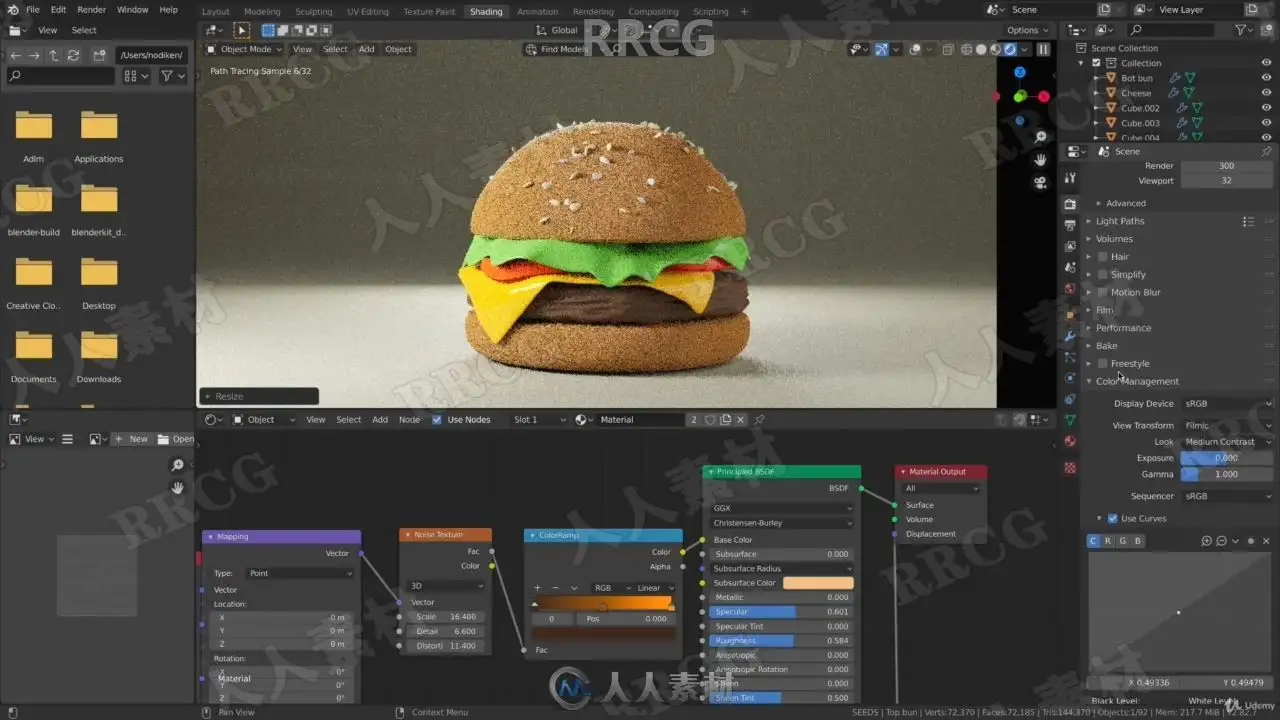Expand the Volumes panel
This screenshot has width=1280, height=720.
pos(1113,239)
